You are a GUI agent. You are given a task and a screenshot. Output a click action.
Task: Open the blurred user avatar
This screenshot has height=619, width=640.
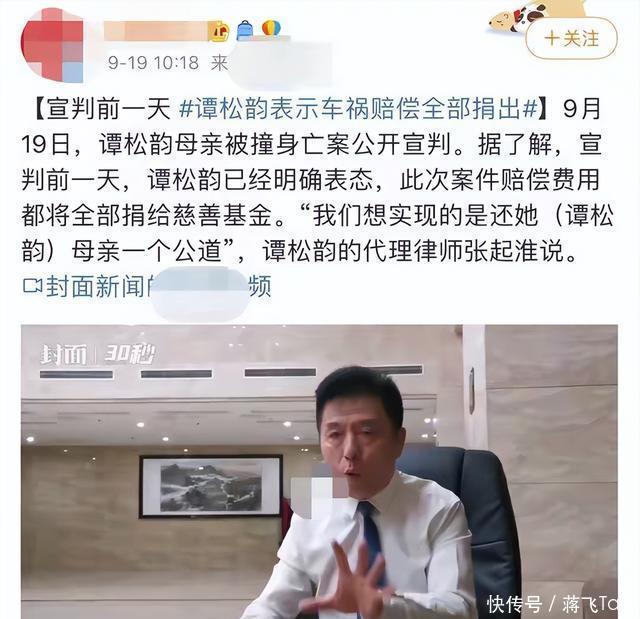pos(52,45)
